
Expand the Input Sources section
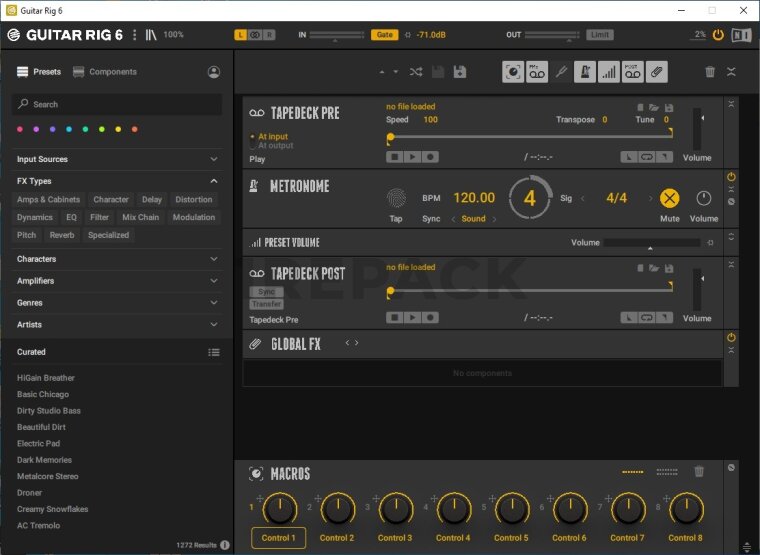point(117,159)
